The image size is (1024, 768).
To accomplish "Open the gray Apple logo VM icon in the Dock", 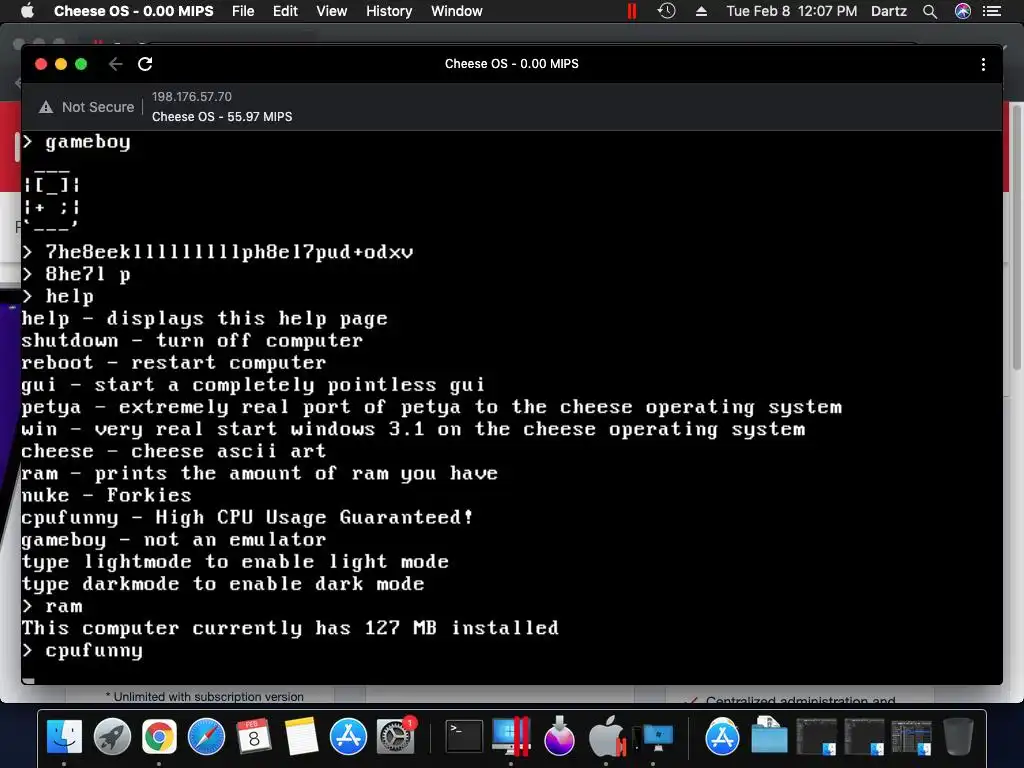I will click(x=607, y=737).
